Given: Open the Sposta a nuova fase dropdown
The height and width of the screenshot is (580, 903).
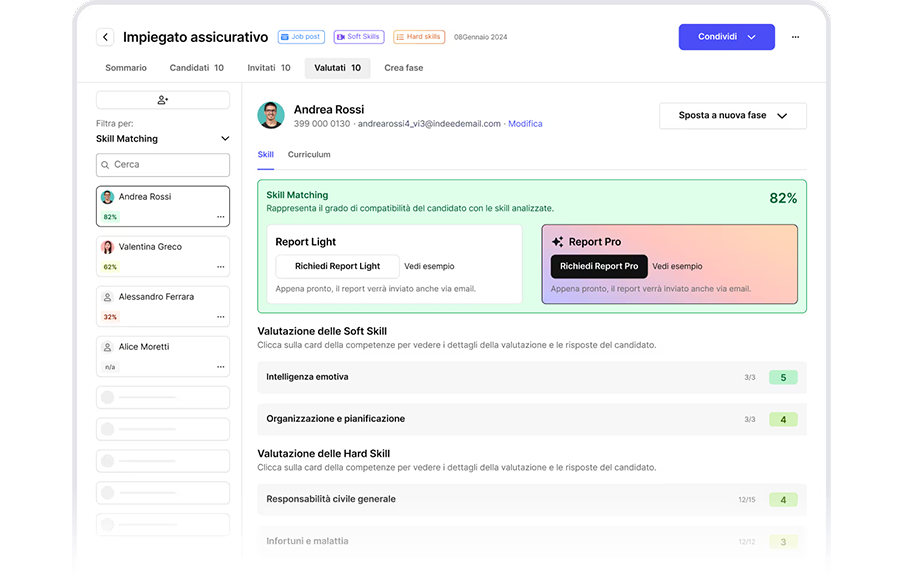Looking at the screenshot, I should click(x=732, y=116).
